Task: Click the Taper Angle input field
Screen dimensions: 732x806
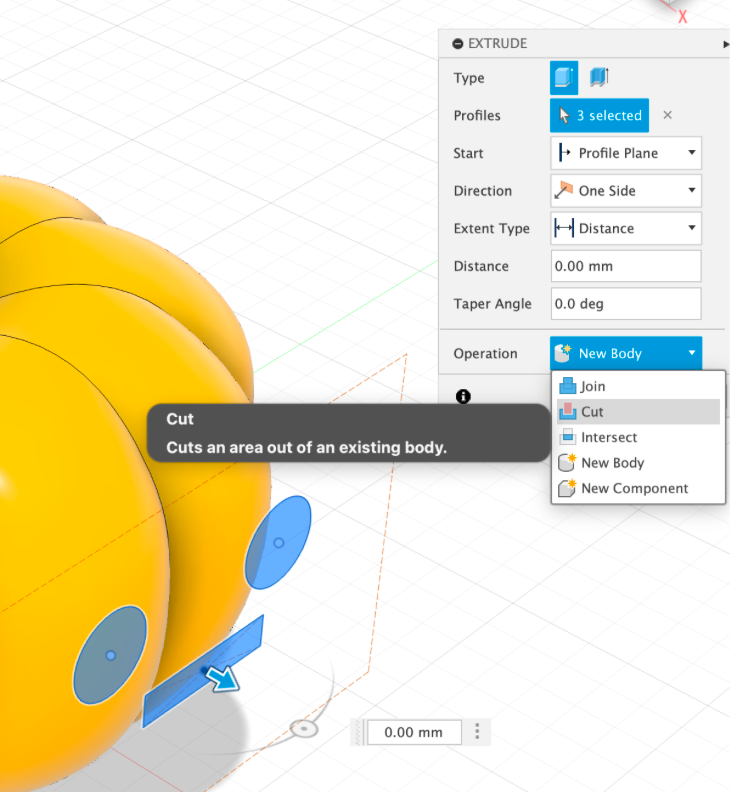Action: point(626,304)
